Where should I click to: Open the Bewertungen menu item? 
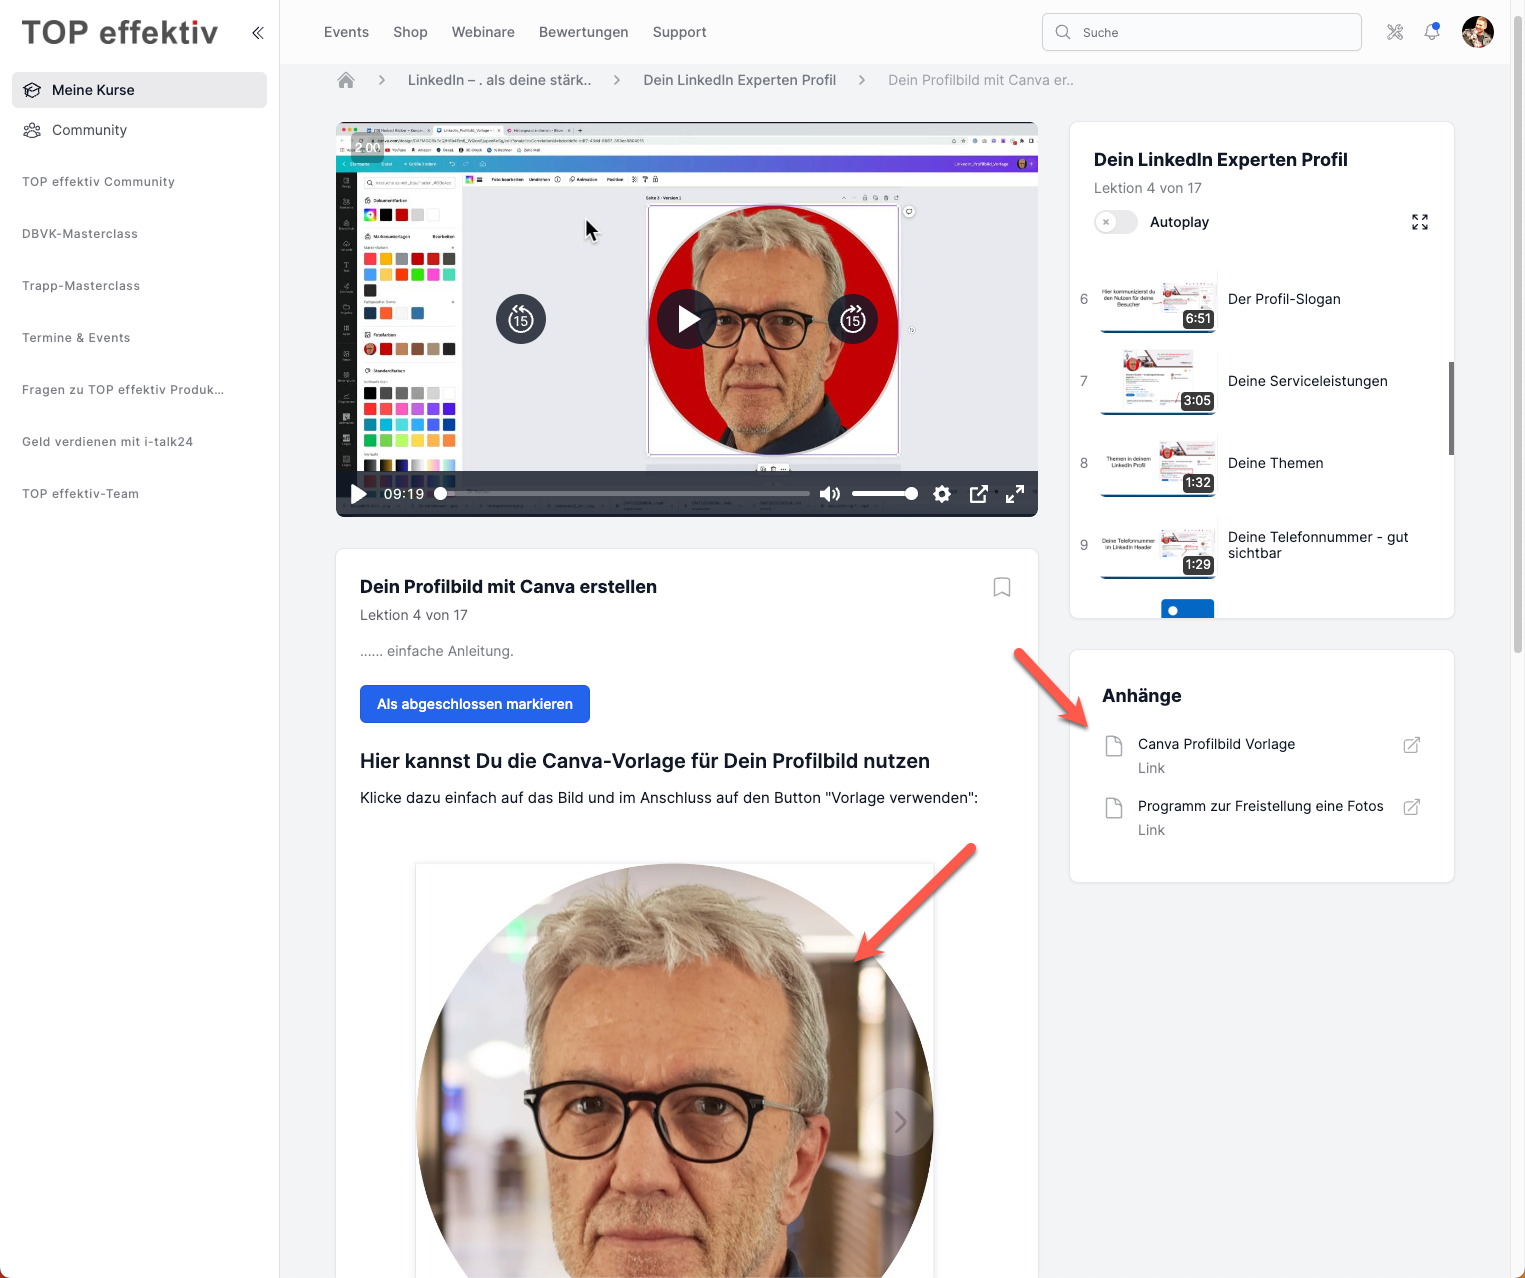[584, 32]
